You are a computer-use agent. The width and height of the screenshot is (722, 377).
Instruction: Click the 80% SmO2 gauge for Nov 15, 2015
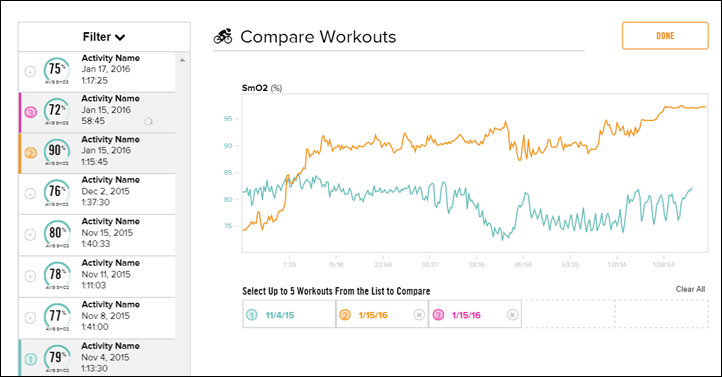57,234
